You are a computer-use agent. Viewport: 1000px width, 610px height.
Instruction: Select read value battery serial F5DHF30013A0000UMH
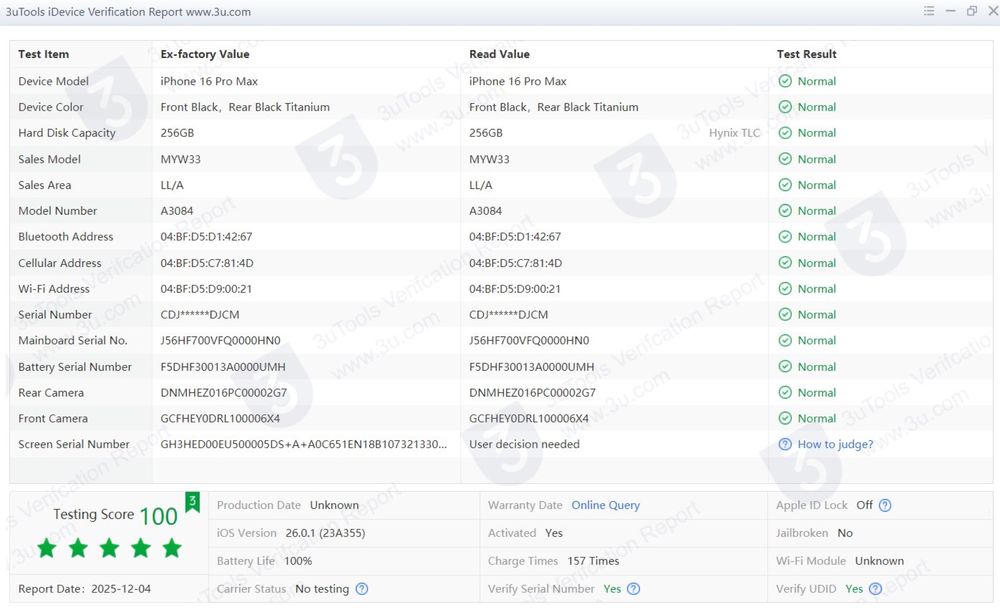point(531,367)
